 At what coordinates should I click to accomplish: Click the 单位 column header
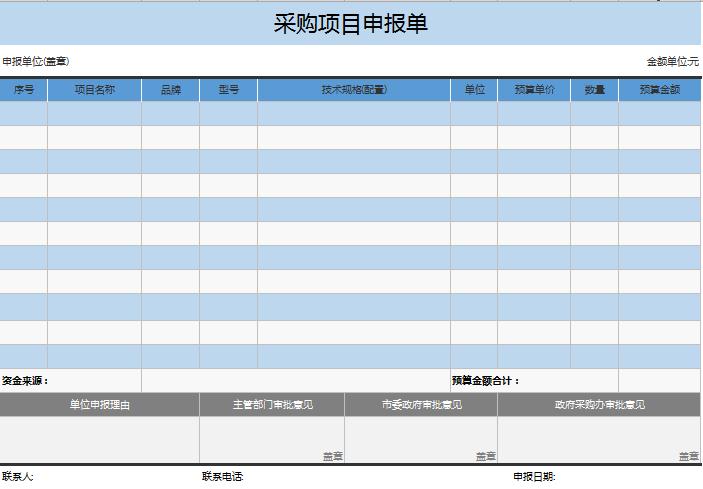click(474, 90)
